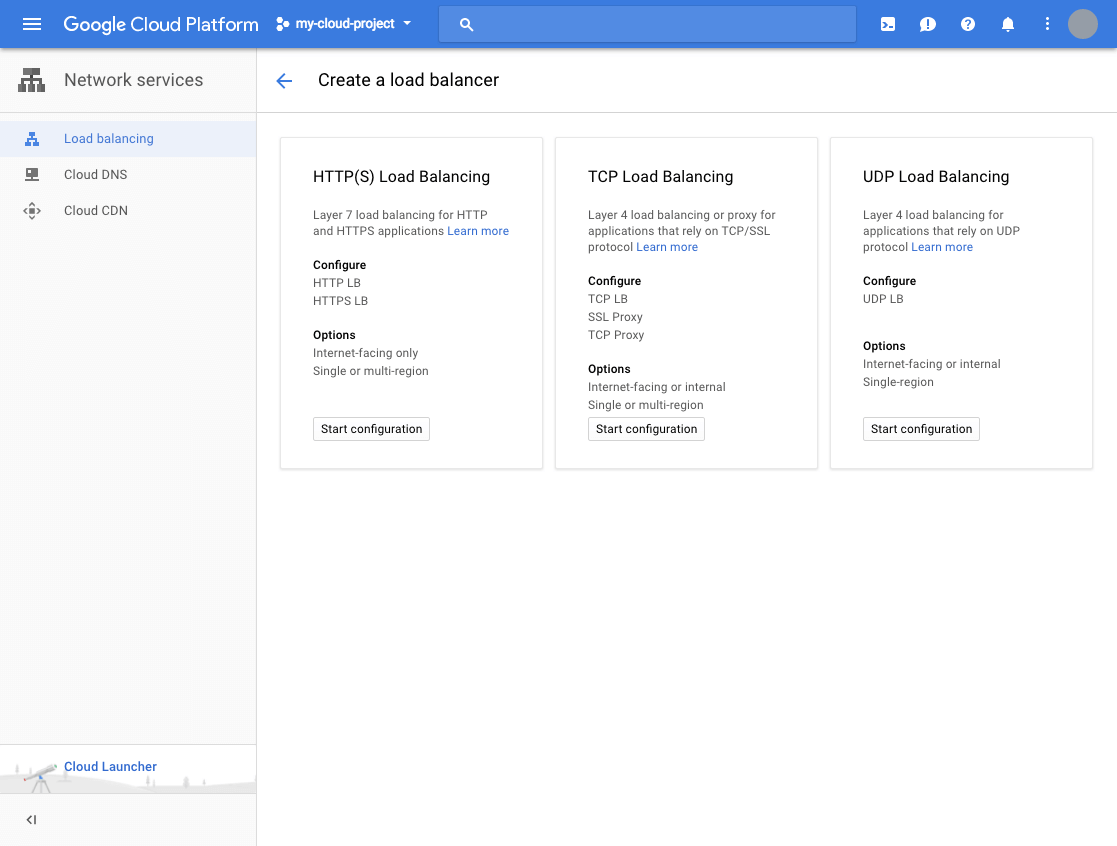Click the Cloud Launcher telescope illustration
Image resolution: width=1117 pixels, height=846 pixels.
40,777
